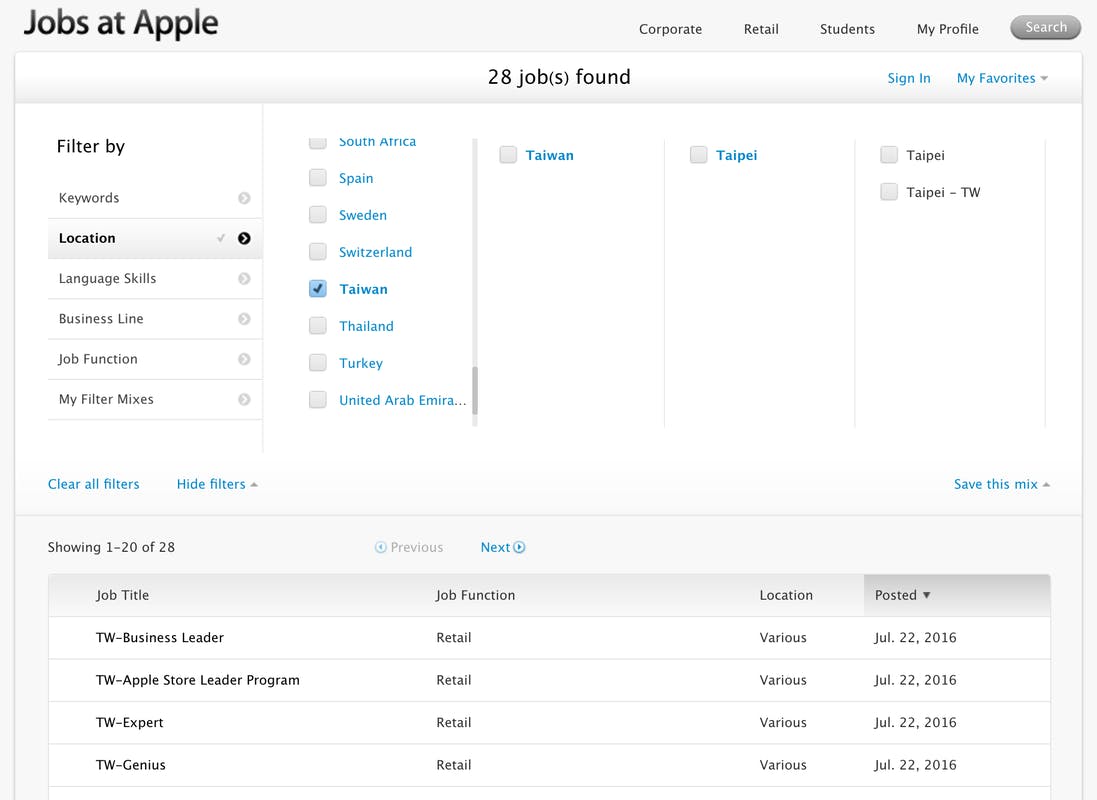Uncheck the Taiwan country checkbox
This screenshot has height=800, width=1097.
(x=318, y=289)
